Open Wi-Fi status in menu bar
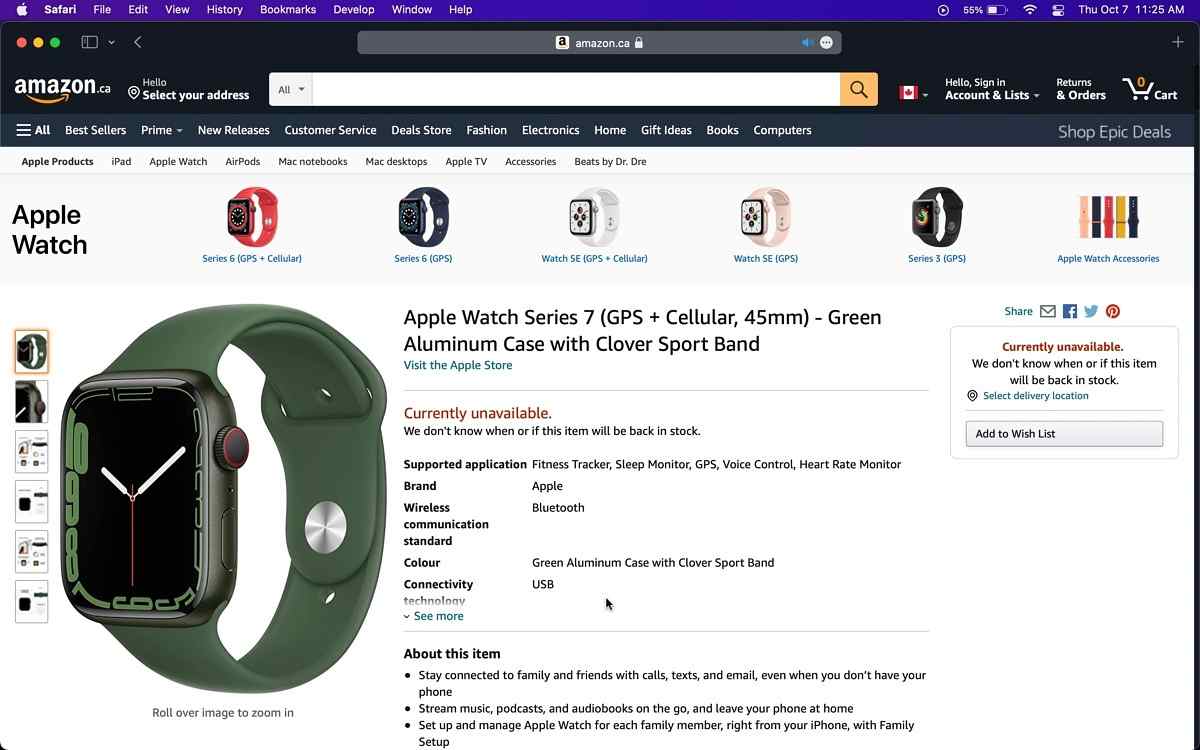1200x750 pixels. pyautogui.click(x=1029, y=9)
